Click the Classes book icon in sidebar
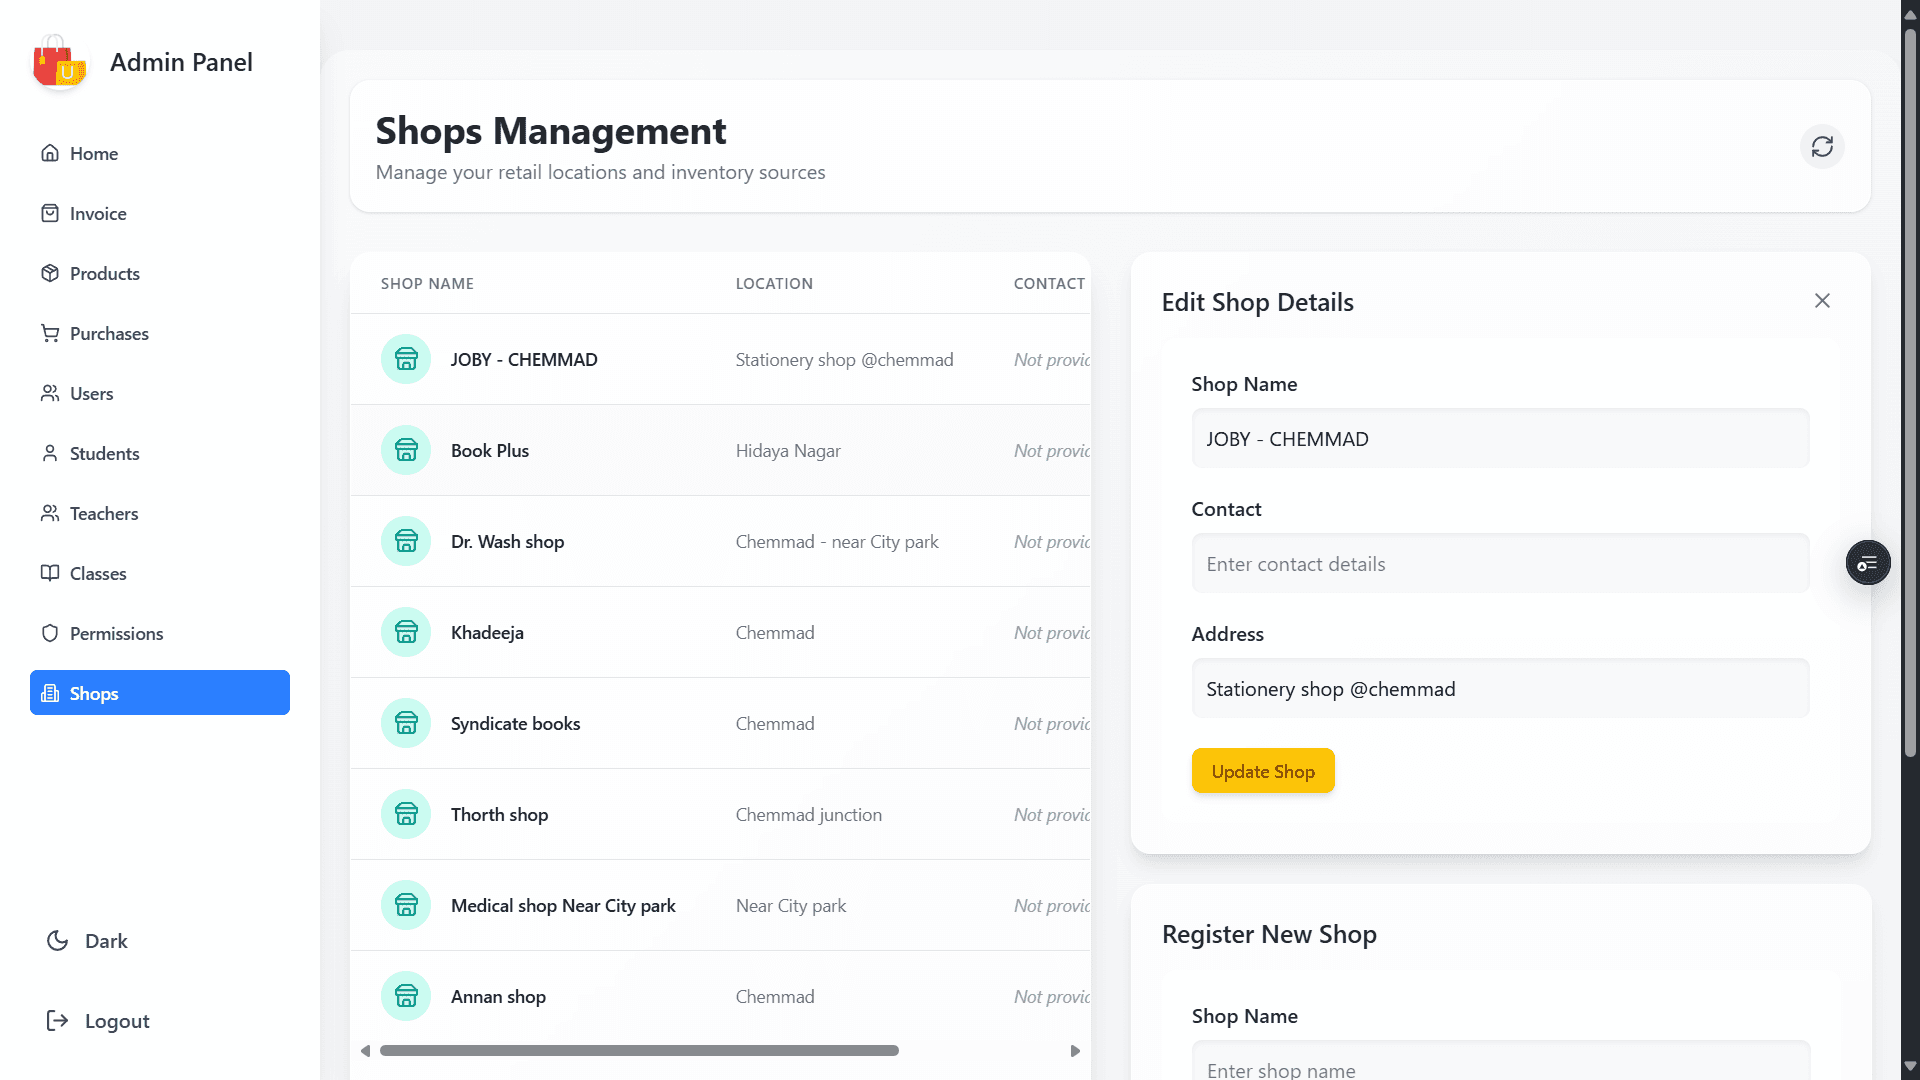Viewport: 1920px width, 1080px height. point(50,573)
